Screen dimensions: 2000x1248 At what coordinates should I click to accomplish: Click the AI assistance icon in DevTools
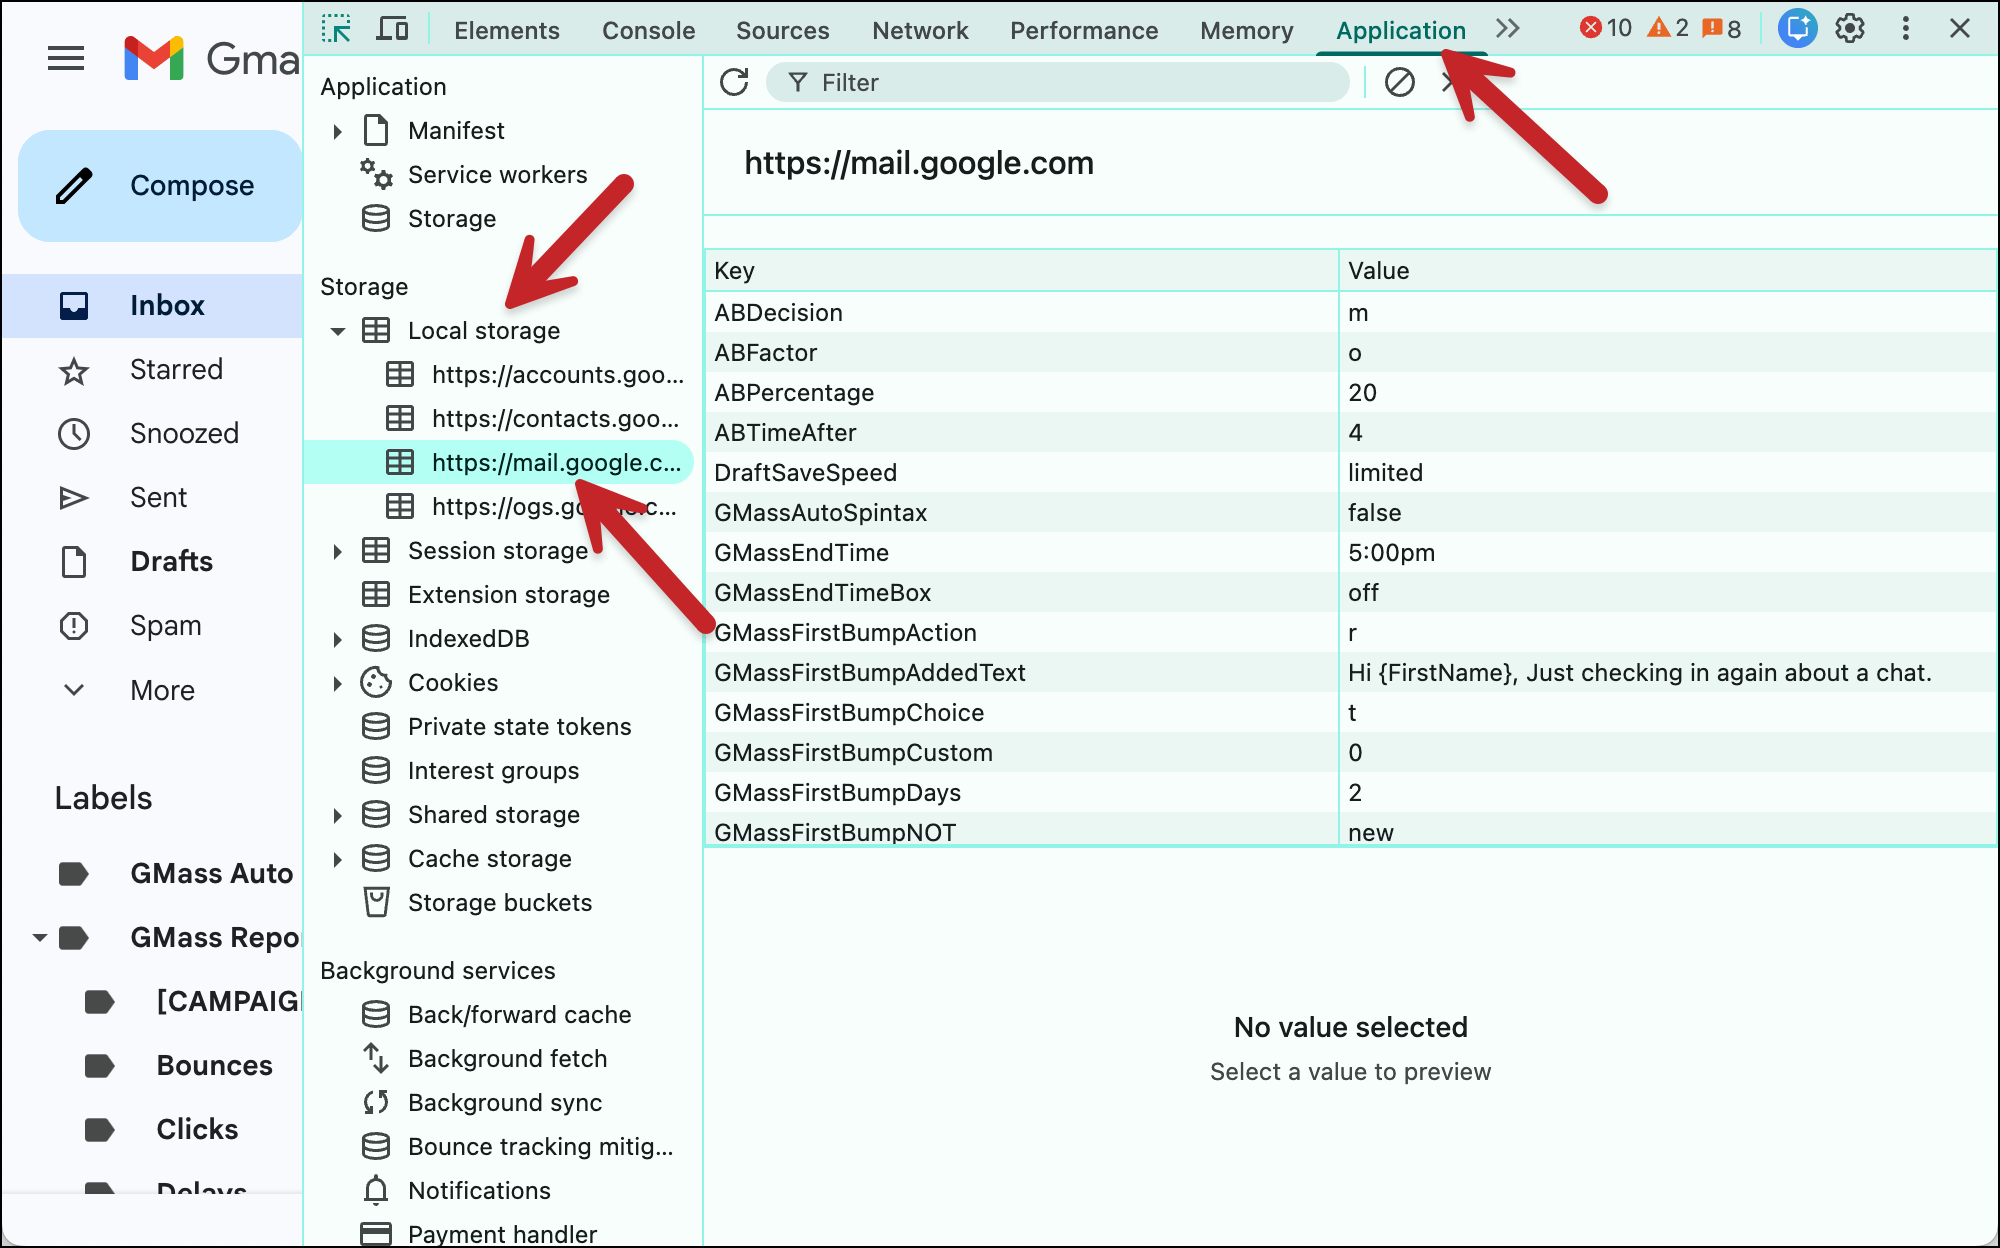[1797, 29]
